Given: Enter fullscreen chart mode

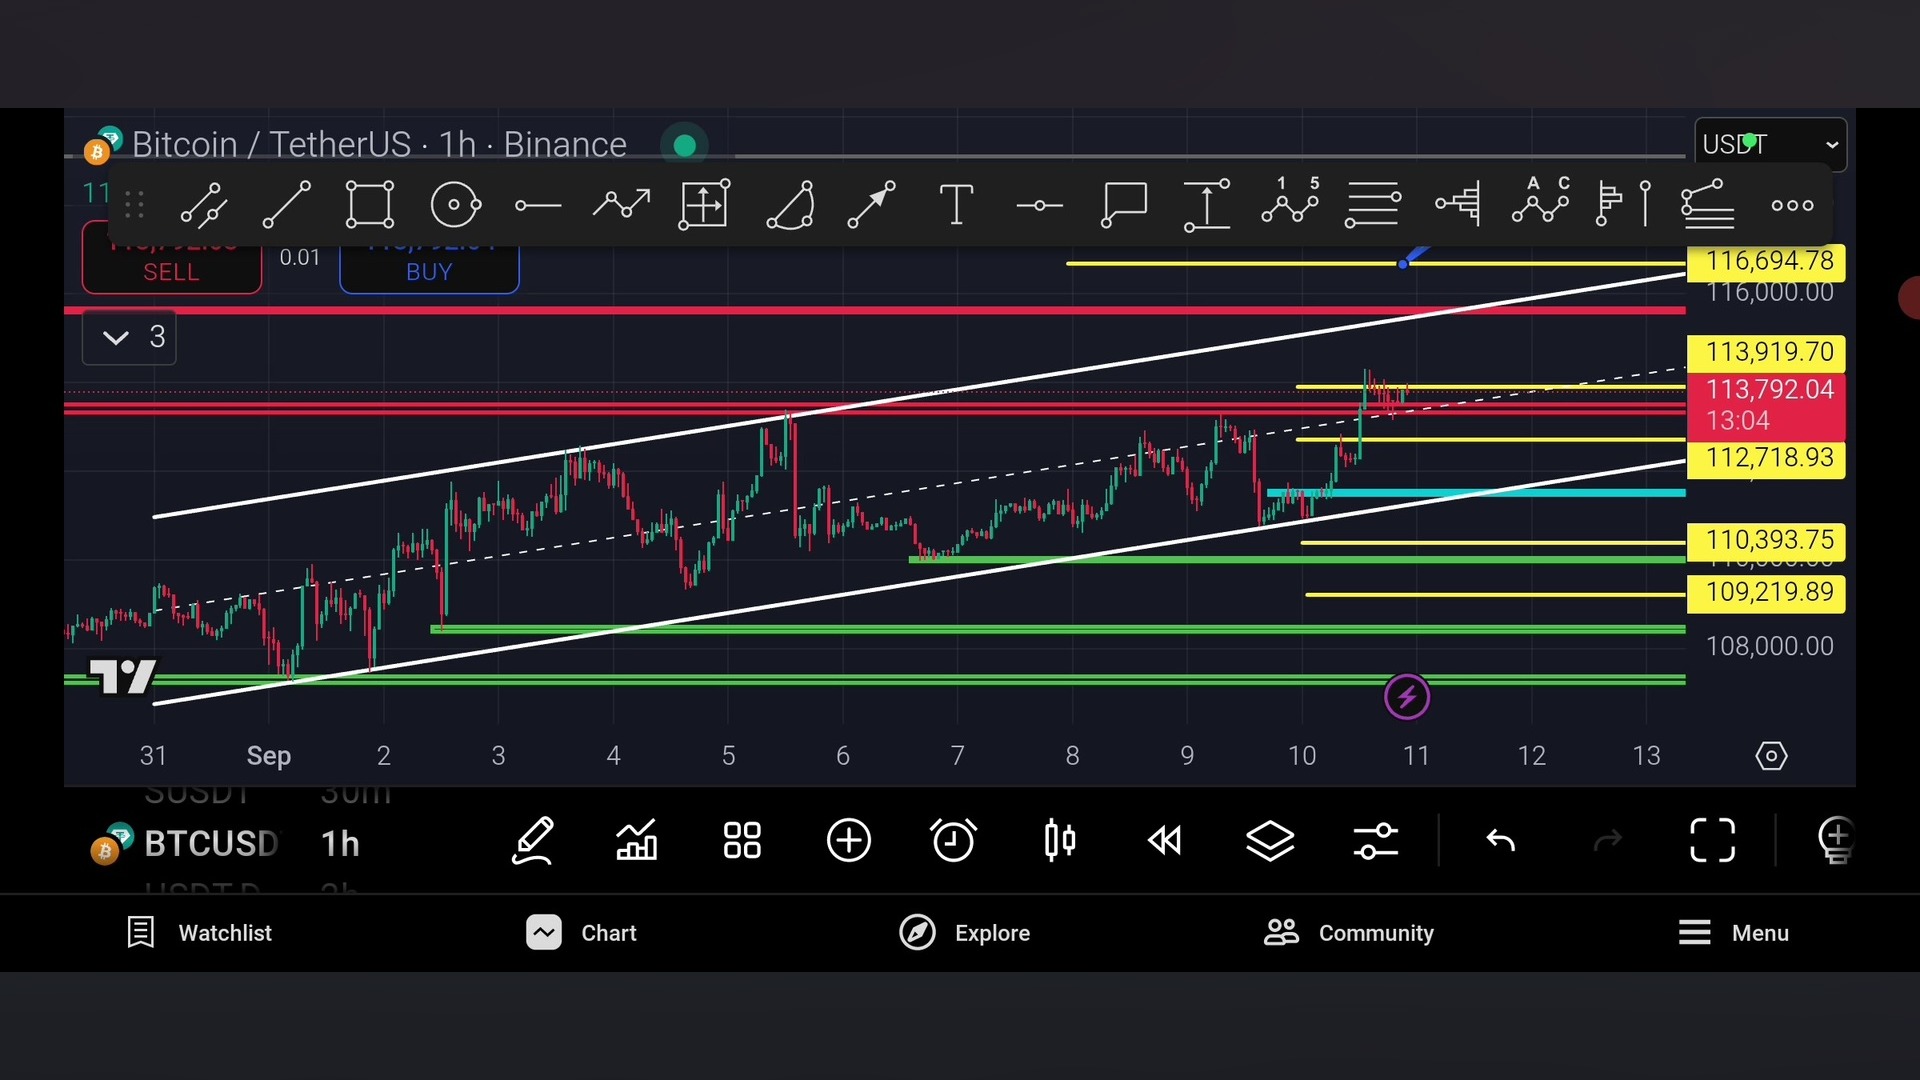Looking at the screenshot, I should click(1712, 840).
